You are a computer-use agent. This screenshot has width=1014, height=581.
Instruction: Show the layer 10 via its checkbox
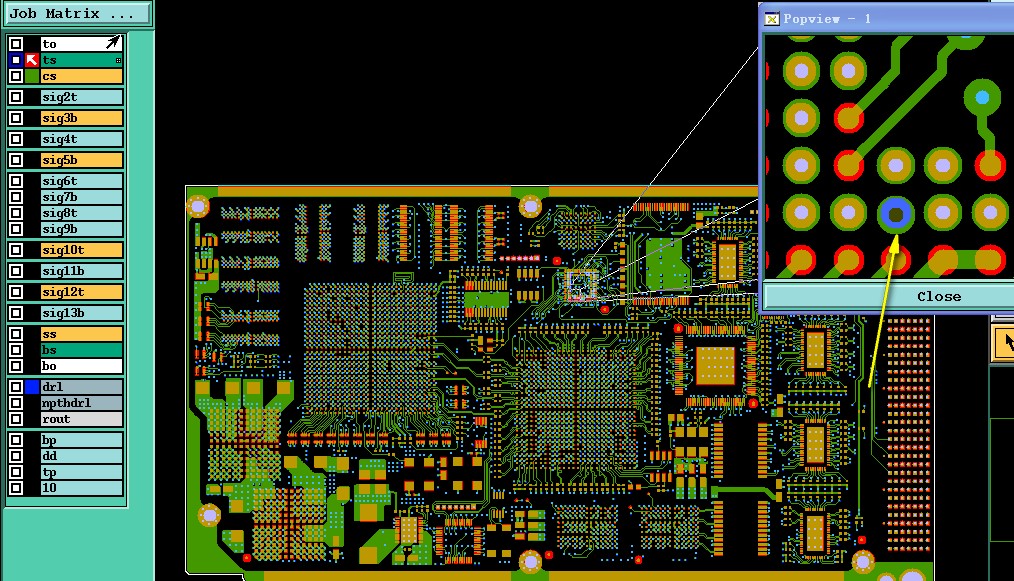pos(16,488)
